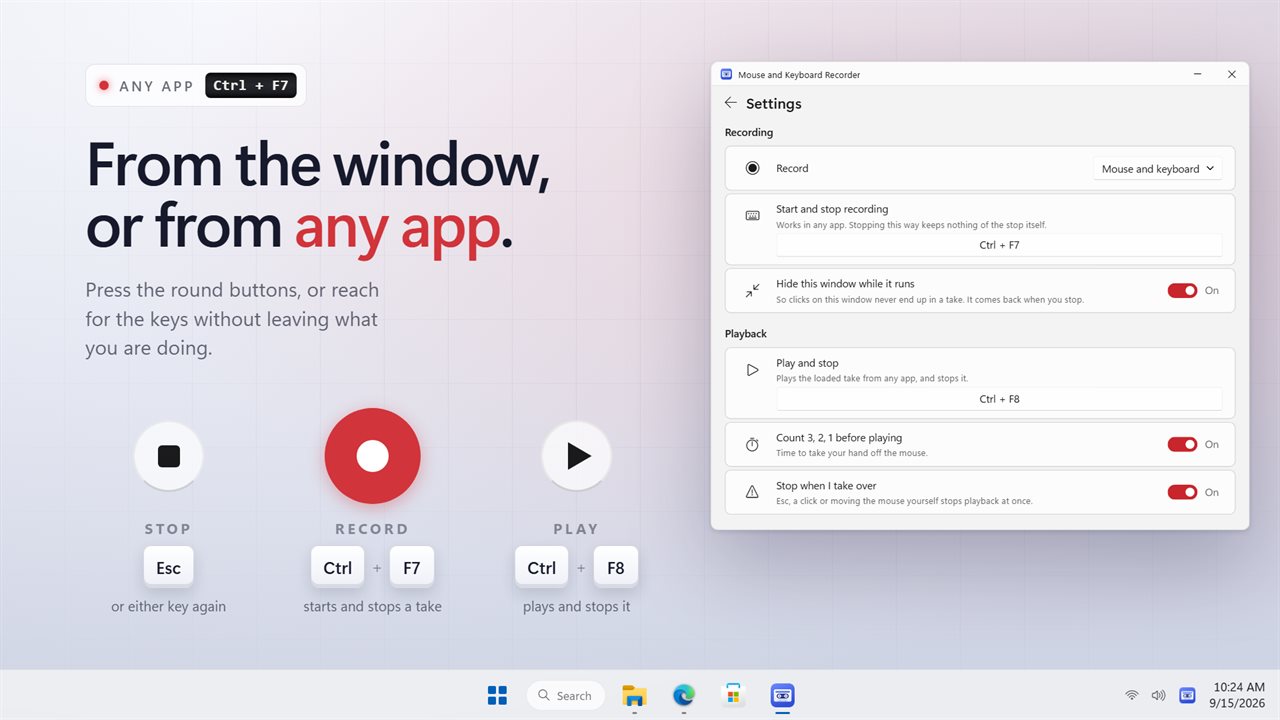
Task: Click the text 'or either key again'
Action: coord(169,607)
